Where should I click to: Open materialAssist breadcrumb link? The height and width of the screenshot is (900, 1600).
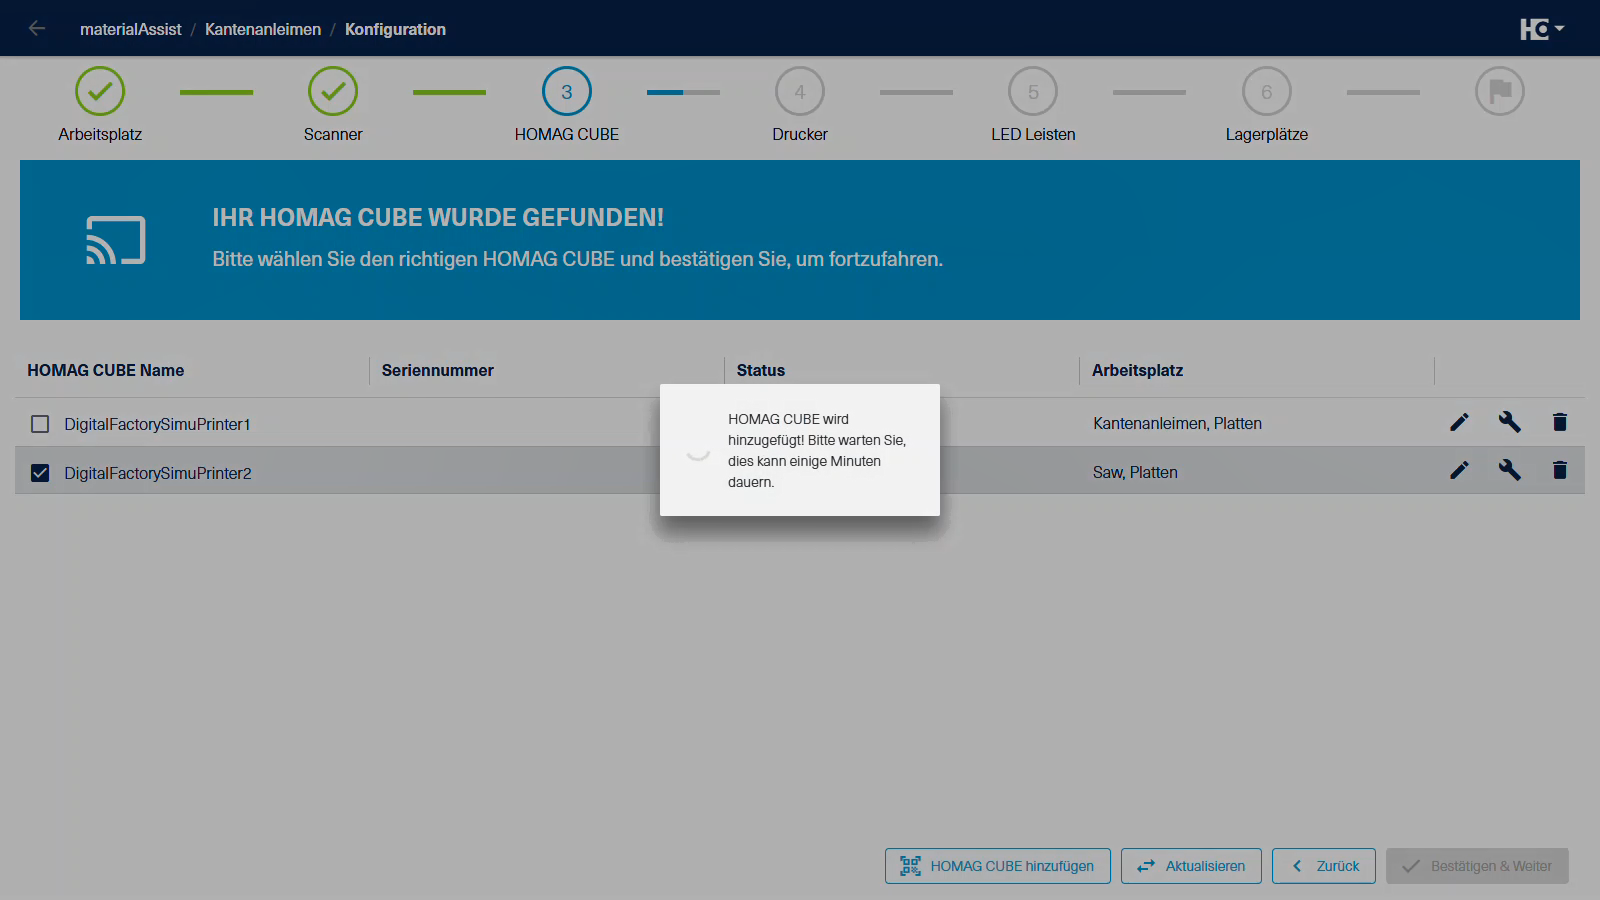pyautogui.click(x=131, y=29)
